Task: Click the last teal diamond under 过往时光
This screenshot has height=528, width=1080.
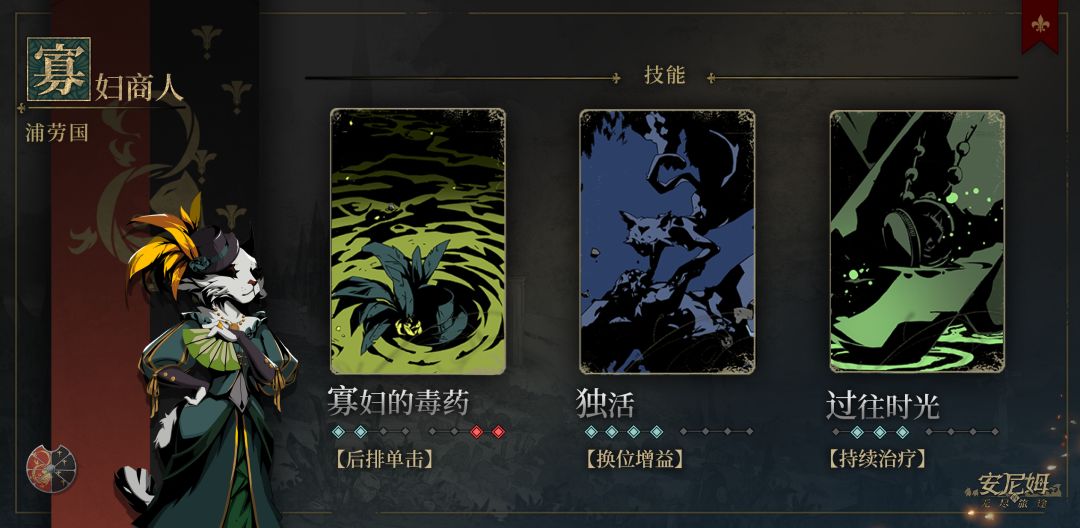Action: [902, 432]
